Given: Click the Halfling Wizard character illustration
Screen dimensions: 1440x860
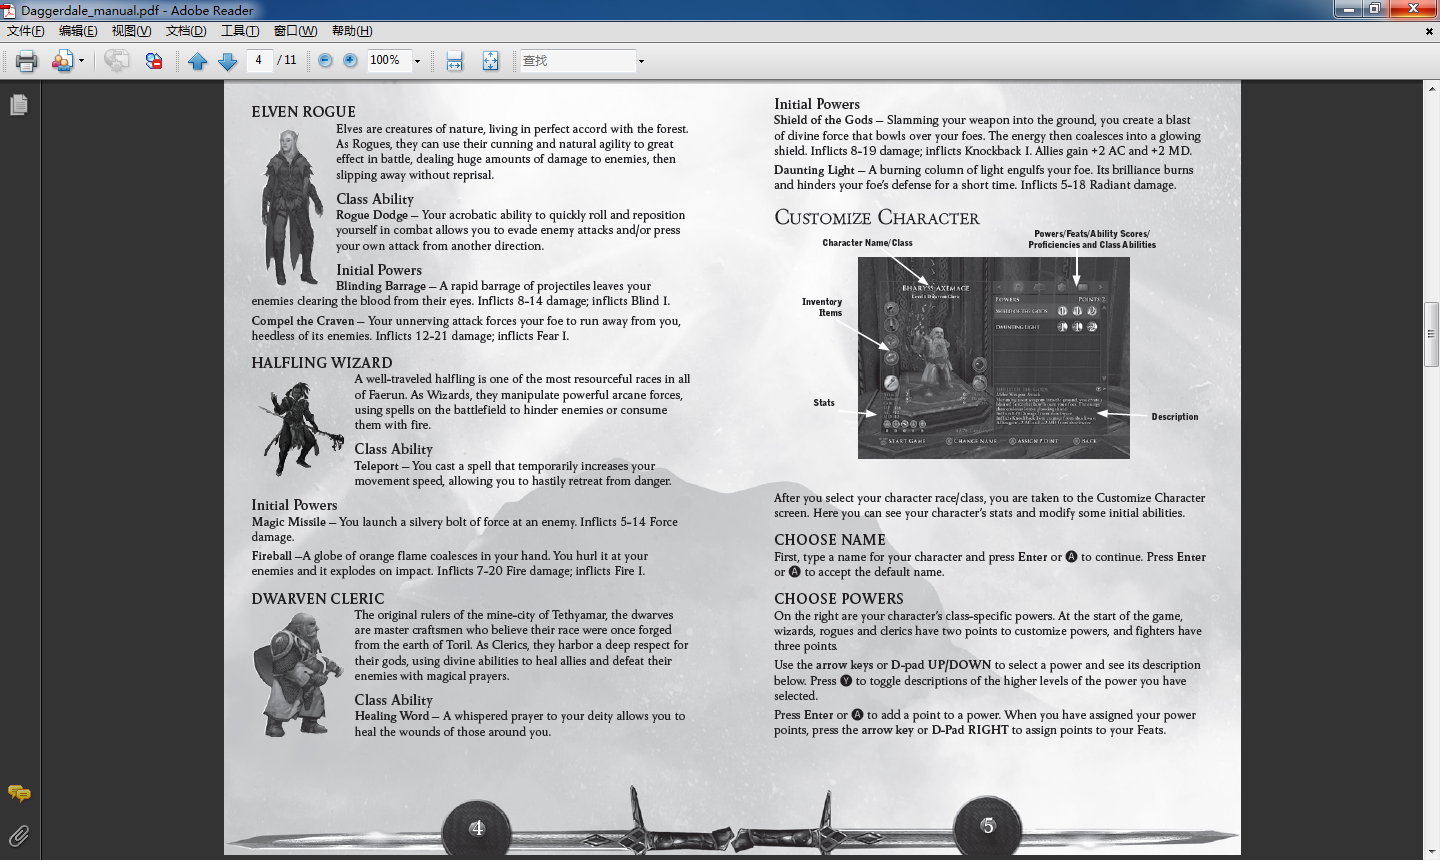Looking at the screenshot, I should point(300,428).
